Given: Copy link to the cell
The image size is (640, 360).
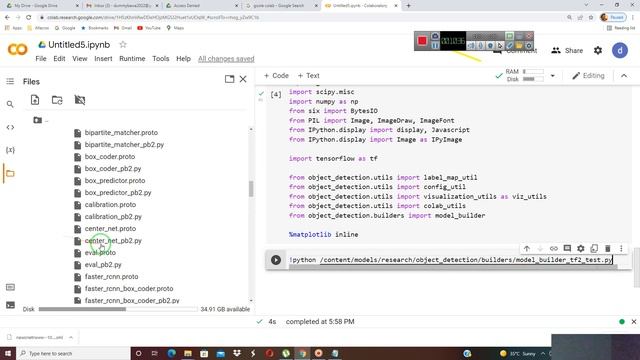Looking at the screenshot, I should click(553, 249).
